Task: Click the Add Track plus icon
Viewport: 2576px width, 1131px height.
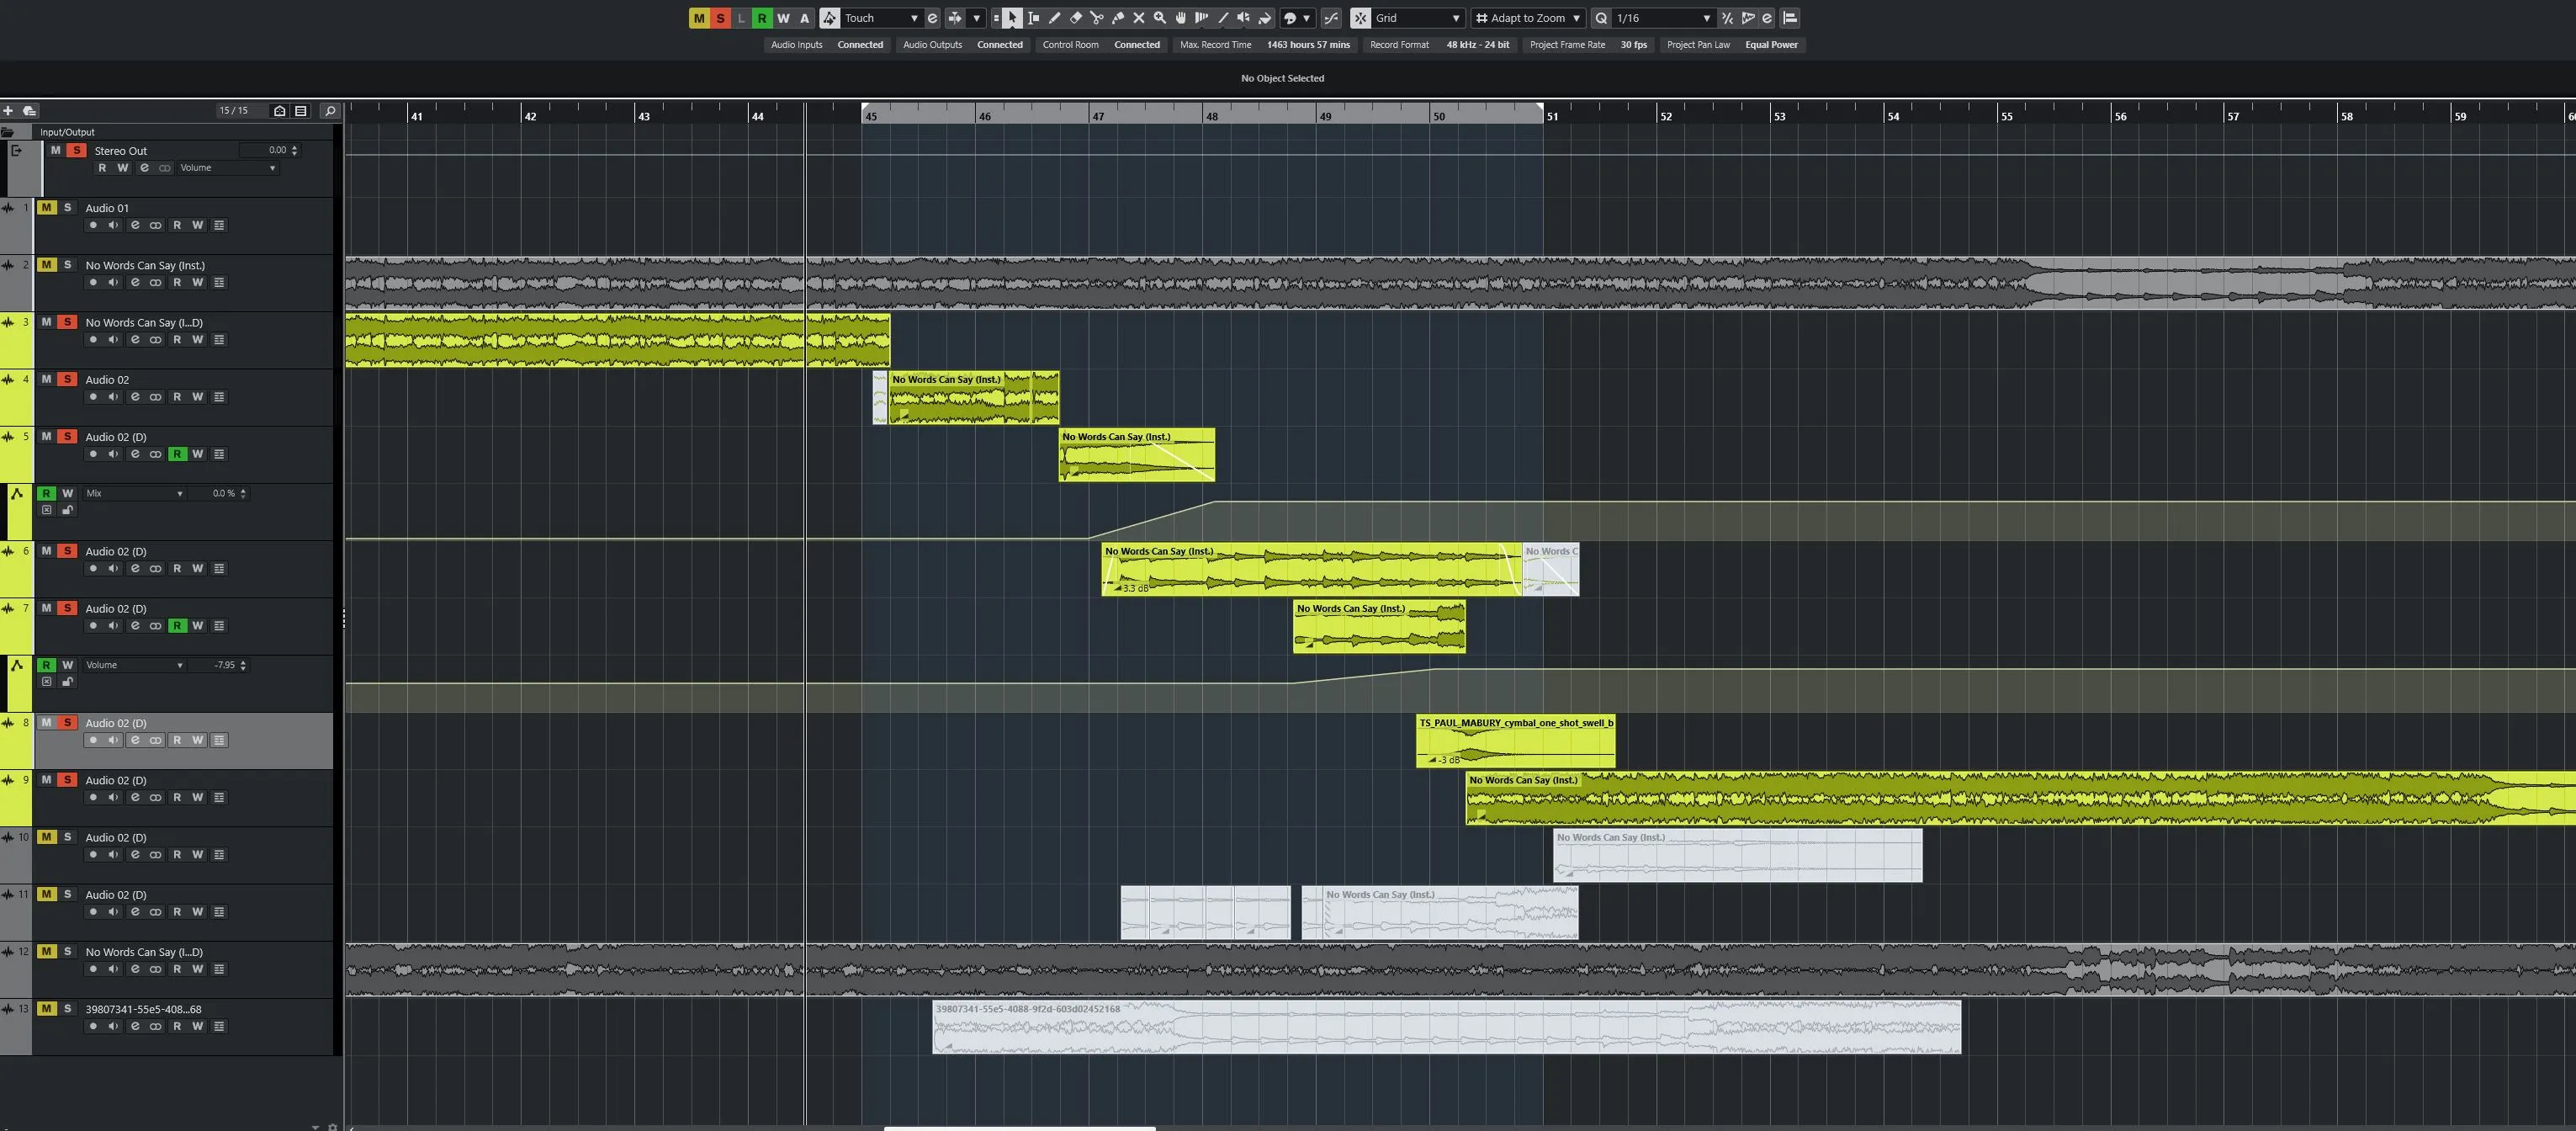Action: 8,111
